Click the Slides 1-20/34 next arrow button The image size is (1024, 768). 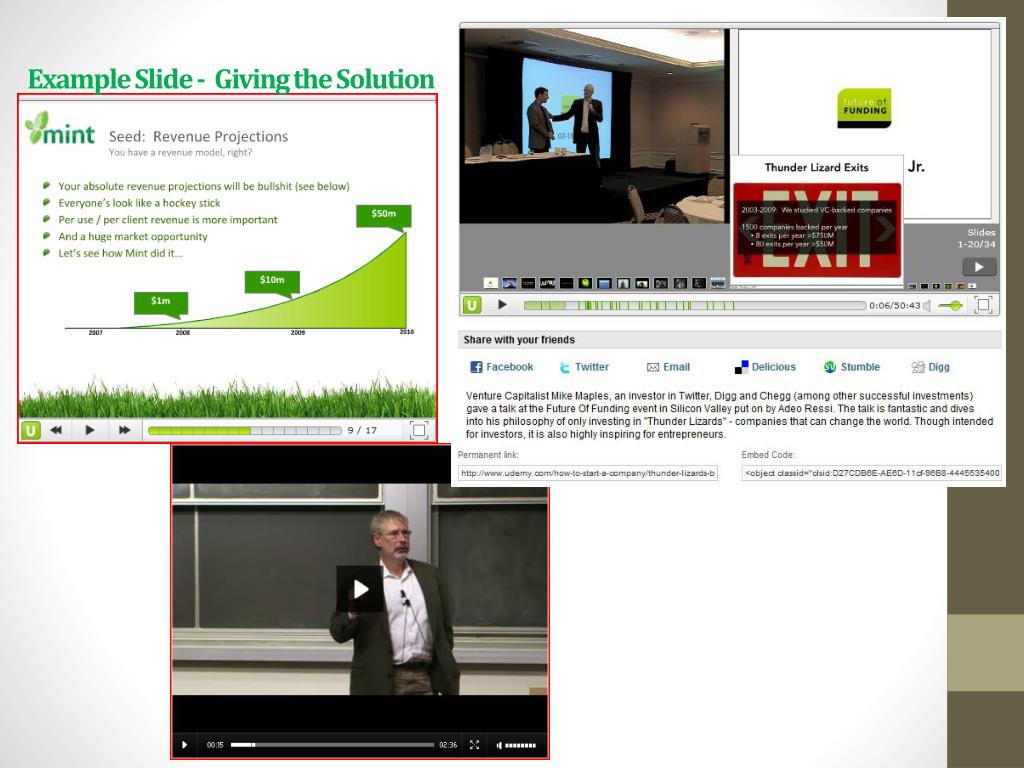tap(979, 267)
